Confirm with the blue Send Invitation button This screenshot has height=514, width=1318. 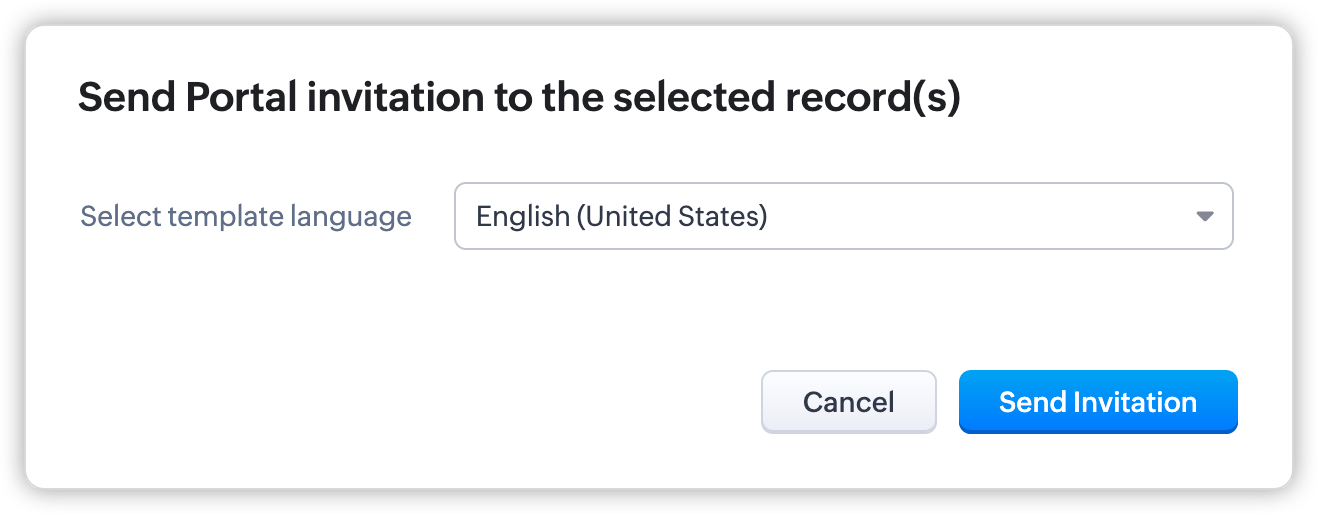point(1098,402)
